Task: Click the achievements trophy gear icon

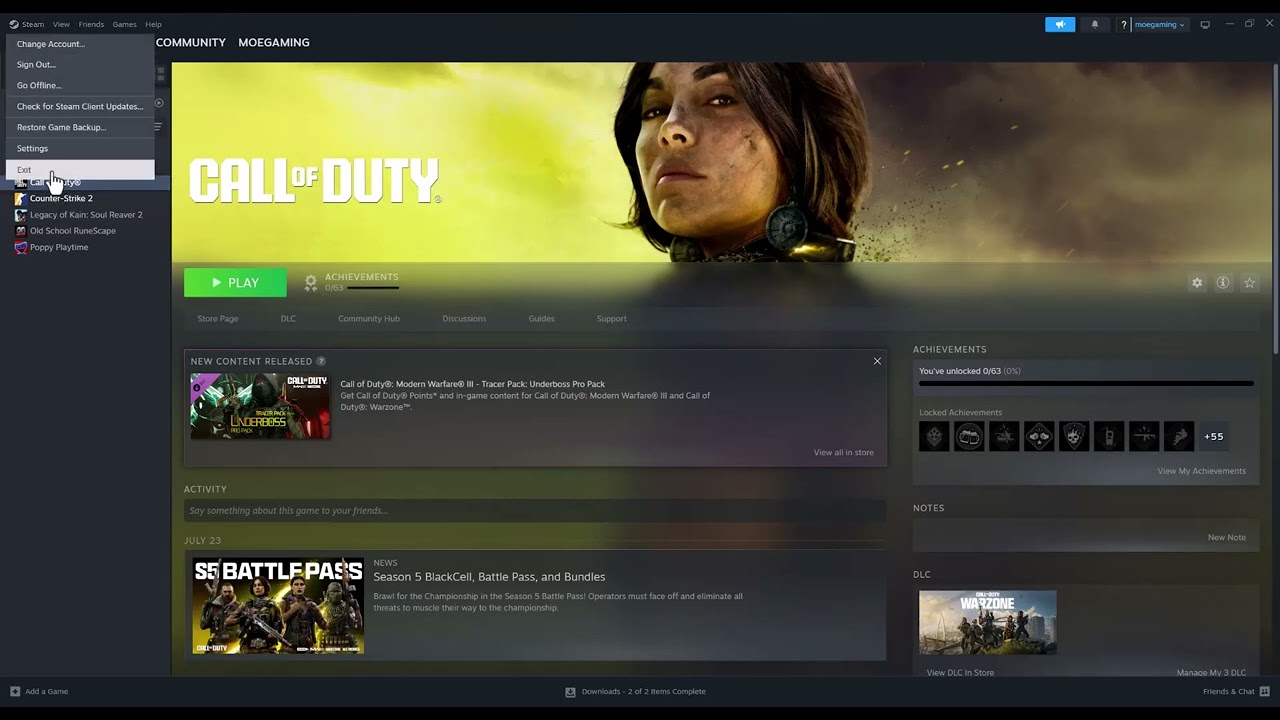Action: click(x=311, y=283)
